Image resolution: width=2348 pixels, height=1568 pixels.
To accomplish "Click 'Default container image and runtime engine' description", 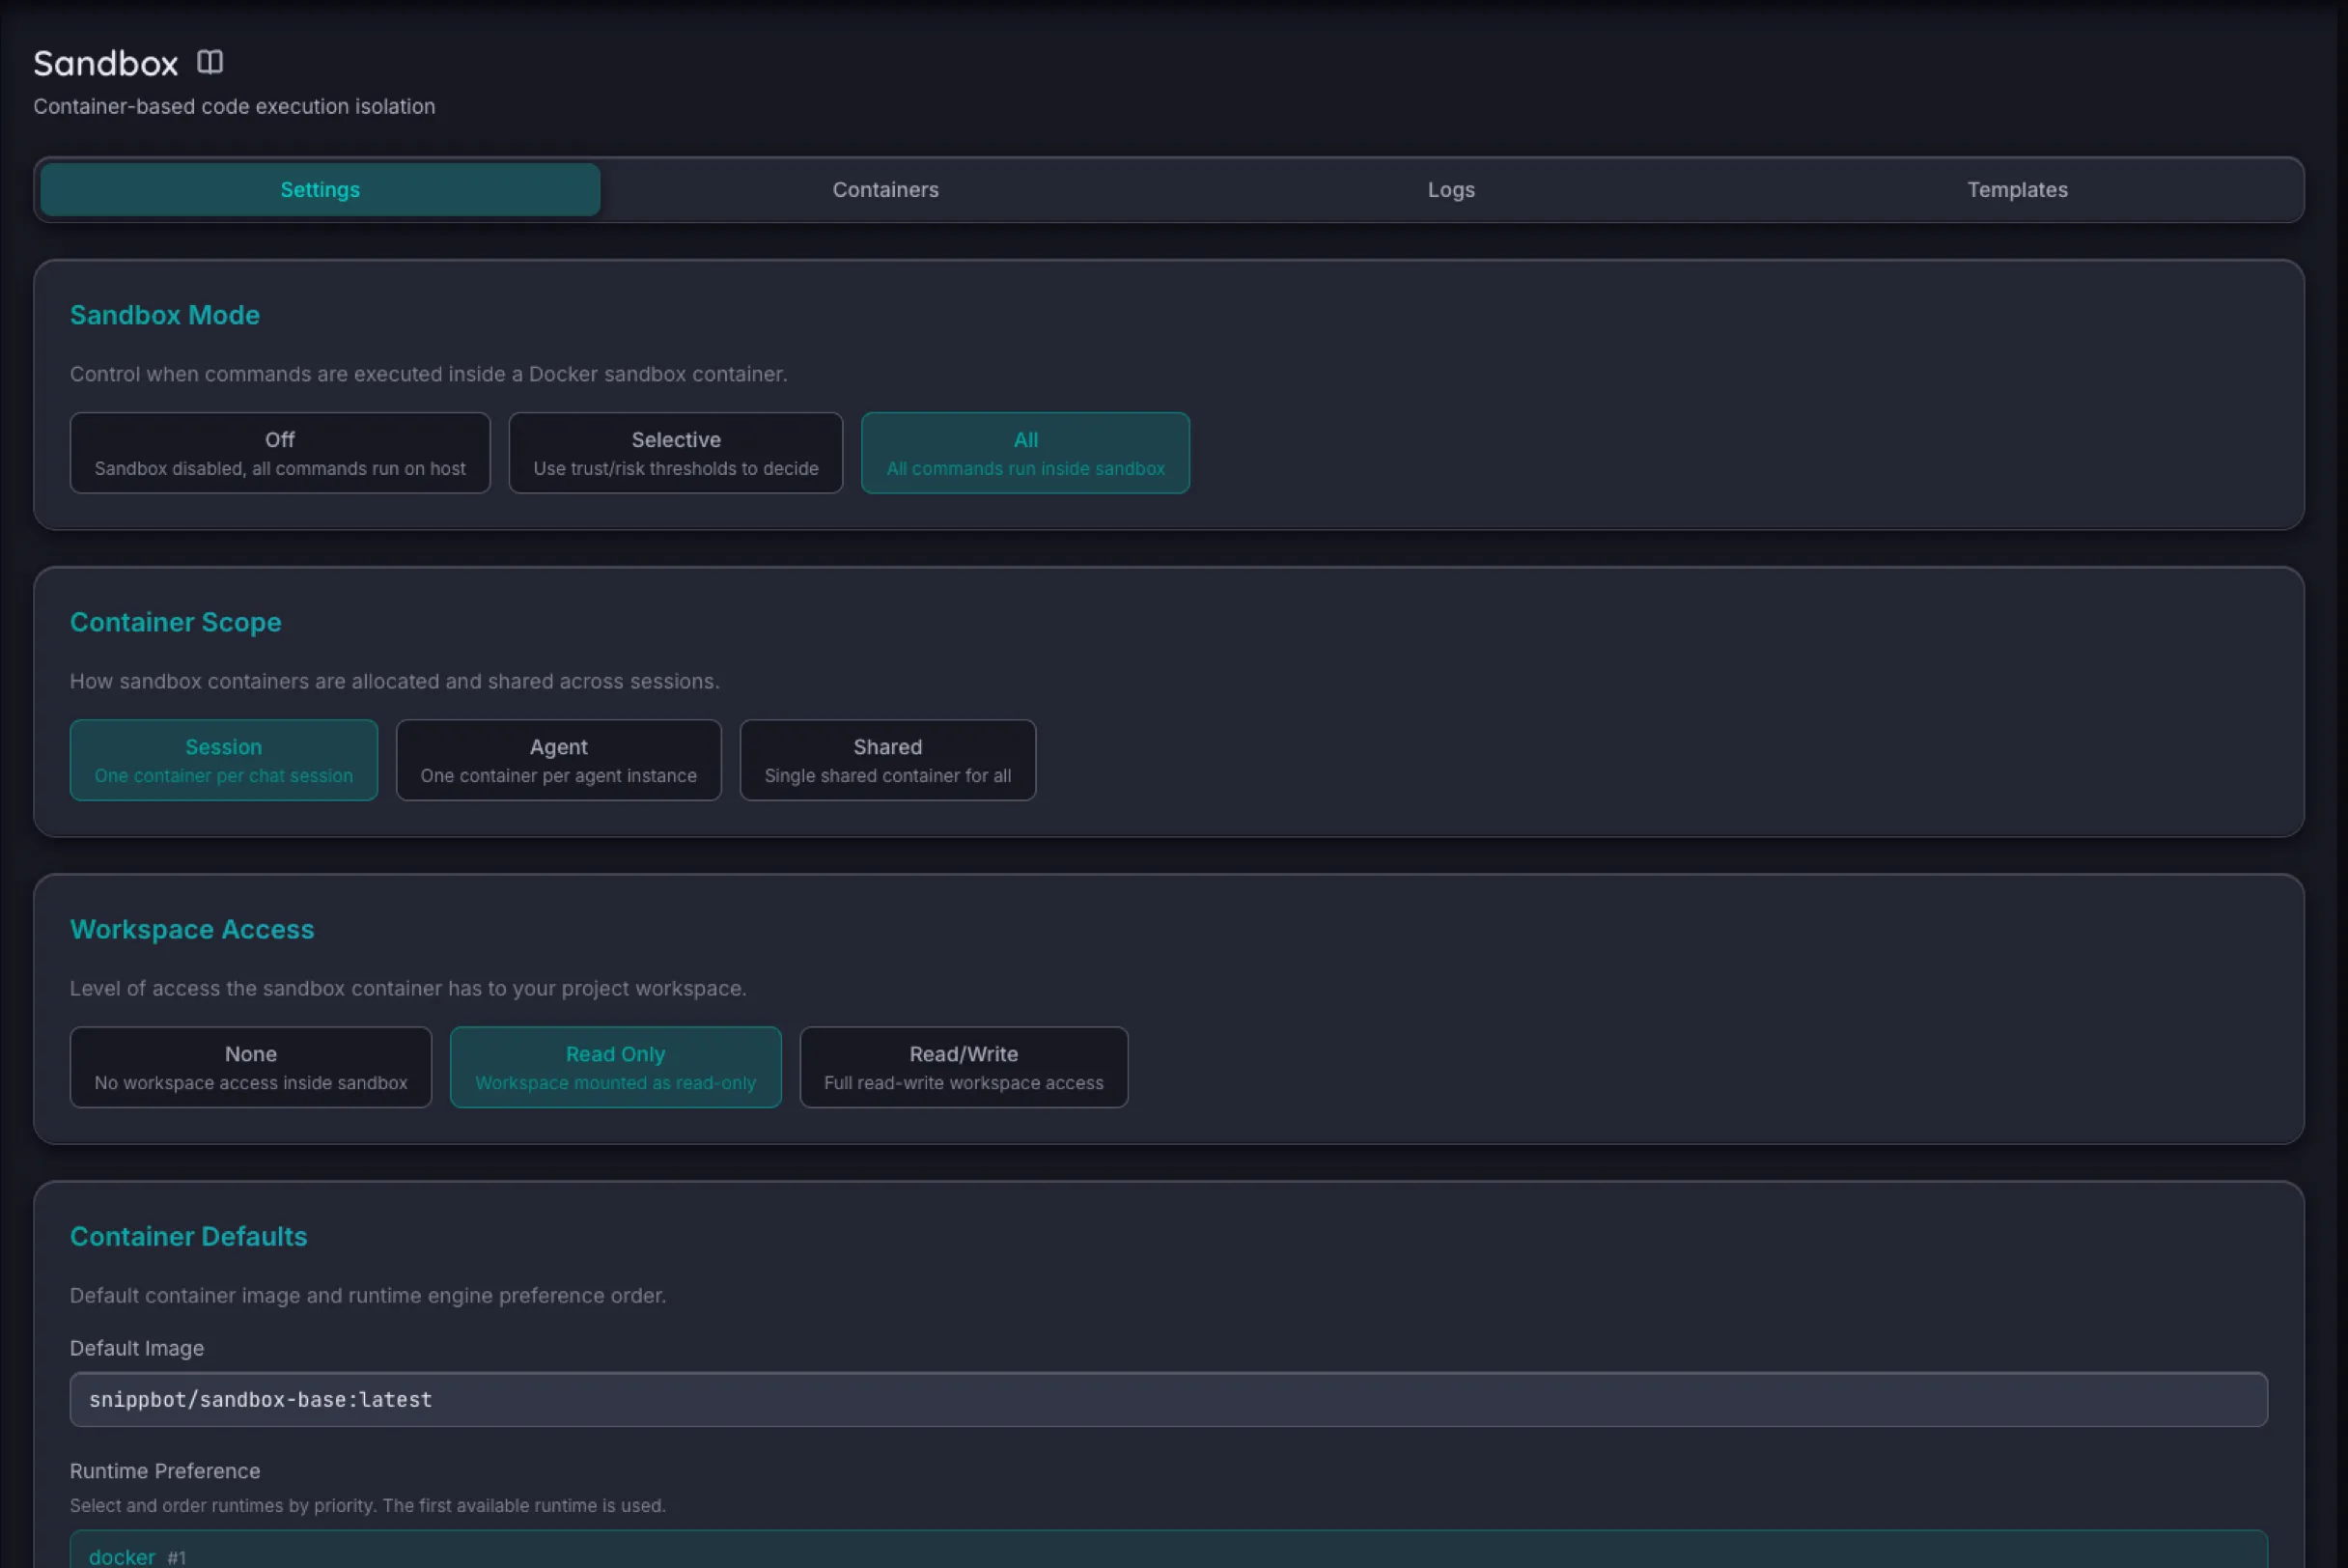I will 368,1295.
